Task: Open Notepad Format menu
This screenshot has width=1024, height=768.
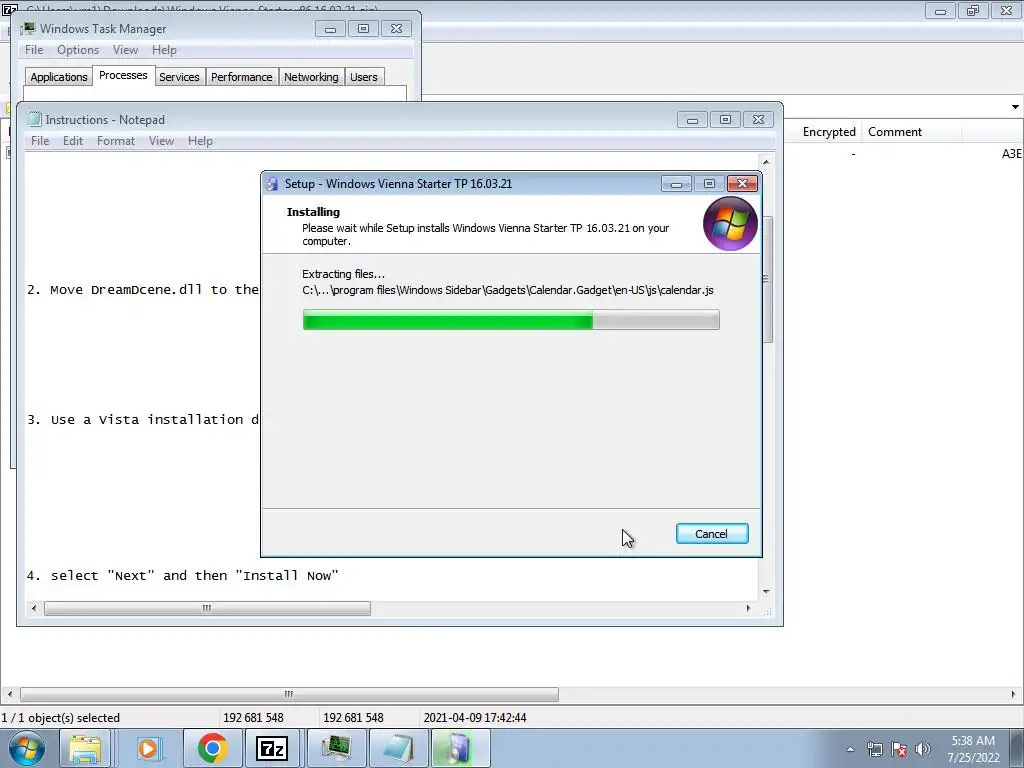Action: pyautogui.click(x=116, y=141)
